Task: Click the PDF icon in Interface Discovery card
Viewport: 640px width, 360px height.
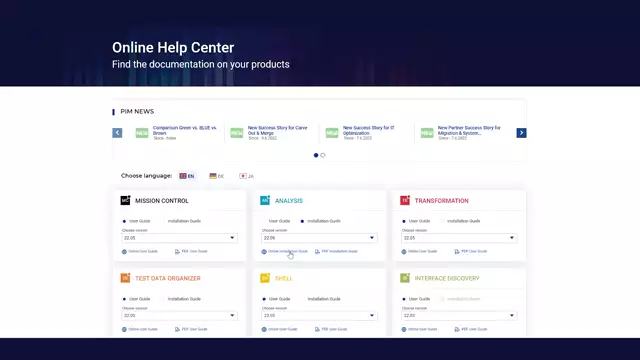Action: click(457, 329)
